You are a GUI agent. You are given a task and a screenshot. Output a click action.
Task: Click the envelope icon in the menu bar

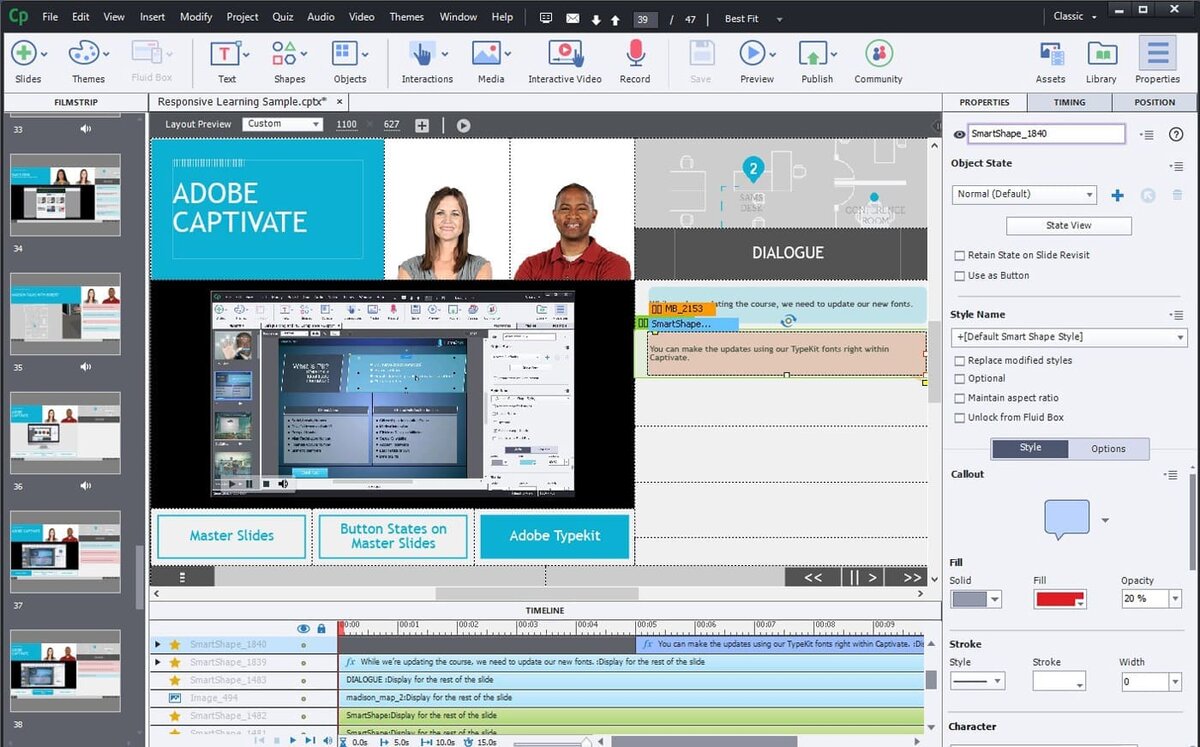[x=572, y=18]
